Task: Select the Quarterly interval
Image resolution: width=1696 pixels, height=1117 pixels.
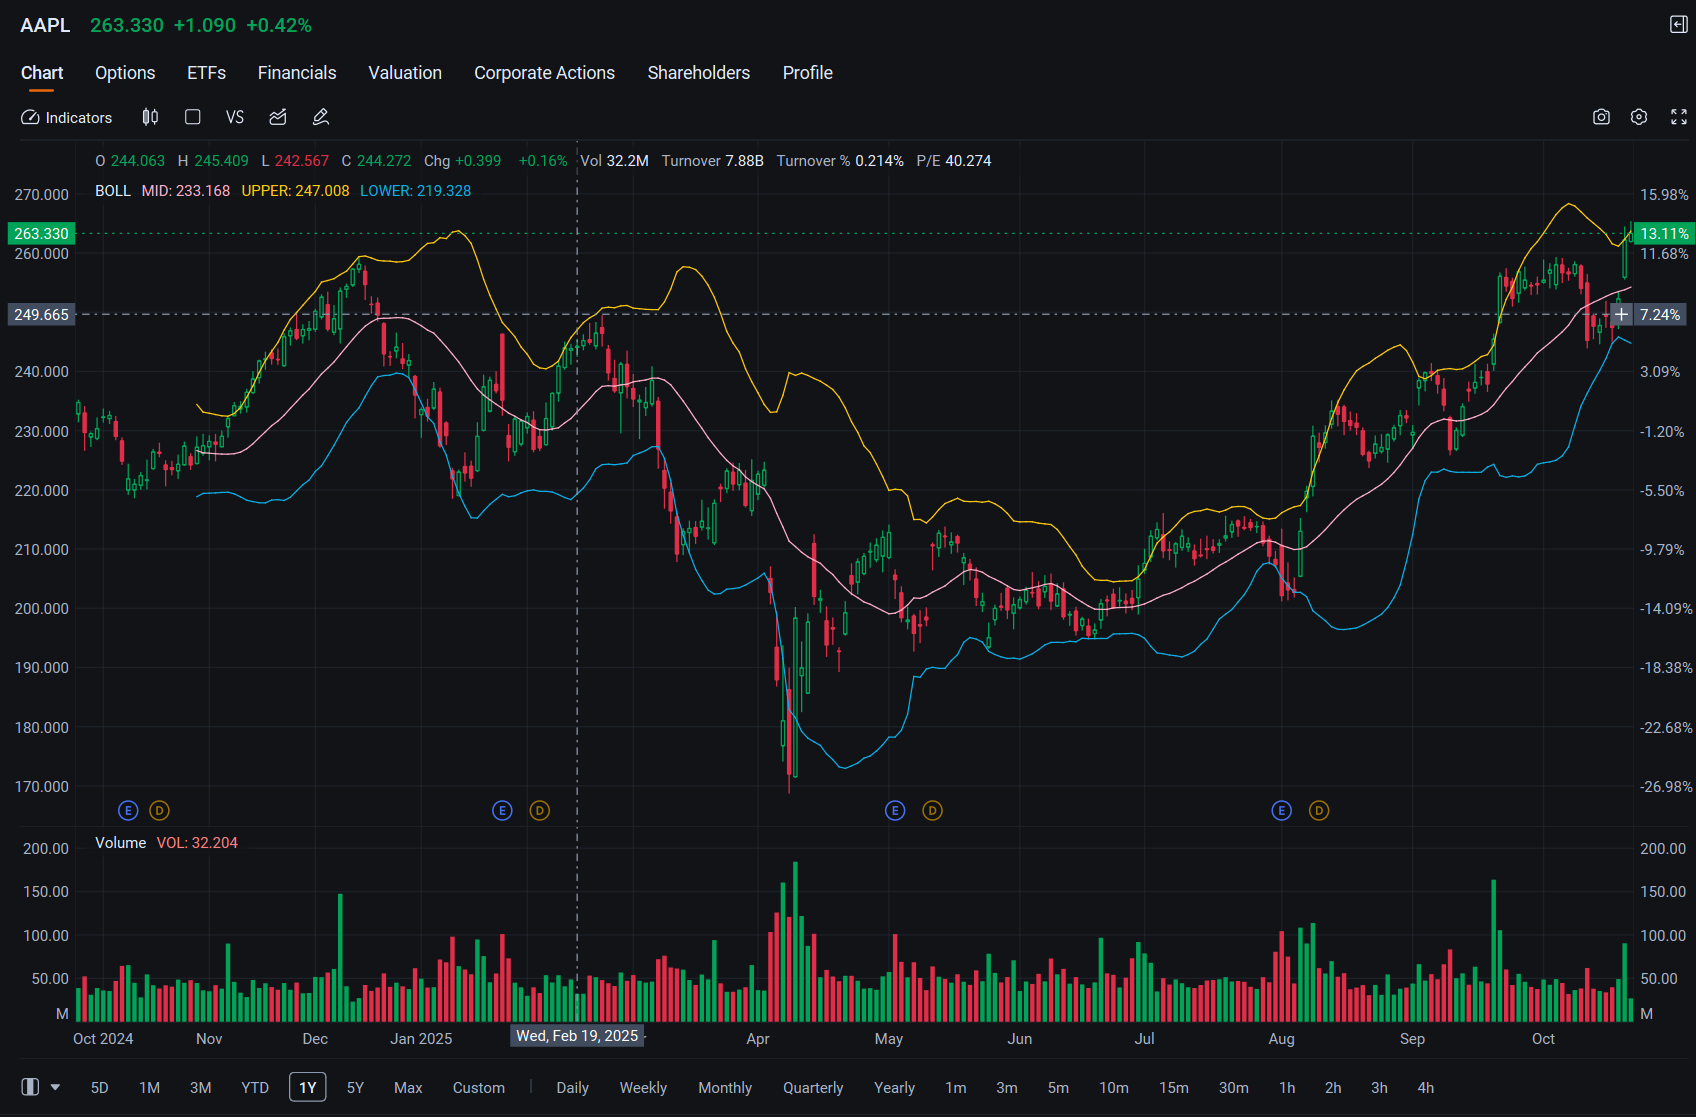Action: coord(813,1088)
